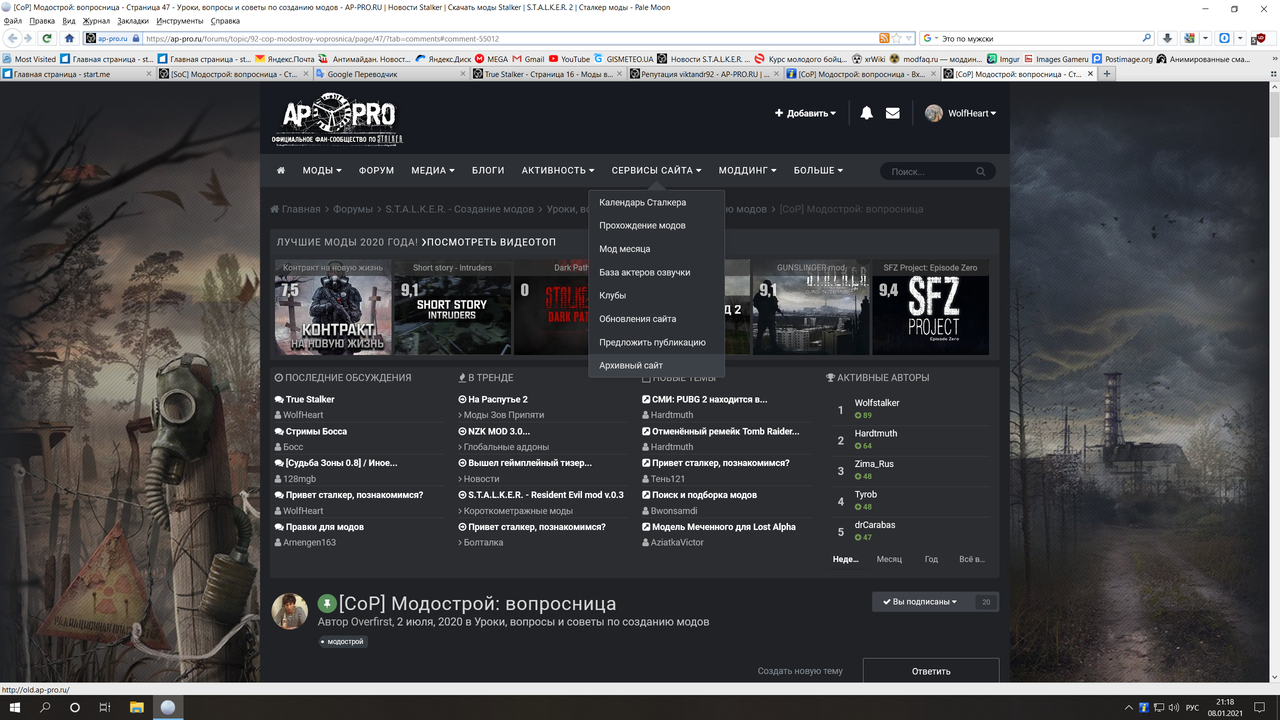Go to the browser Home icon
The height and width of the screenshot is (720, 1280).
coord(70,38)
